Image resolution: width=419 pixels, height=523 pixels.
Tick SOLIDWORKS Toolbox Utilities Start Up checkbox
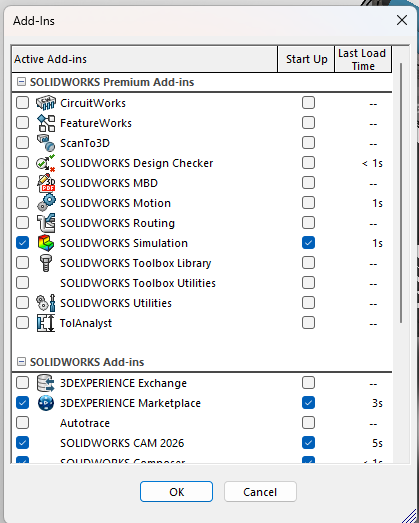[308, 283]
